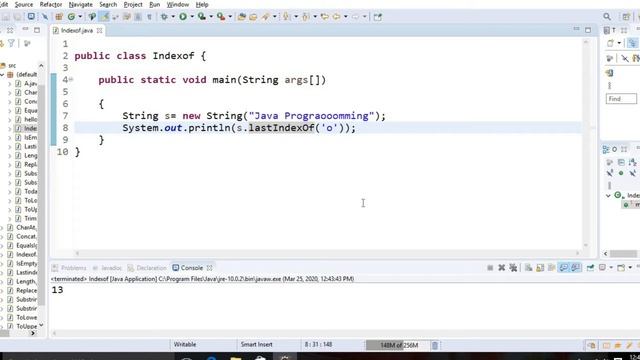
Task: Open the Project menu
Action: pos(133,4)
